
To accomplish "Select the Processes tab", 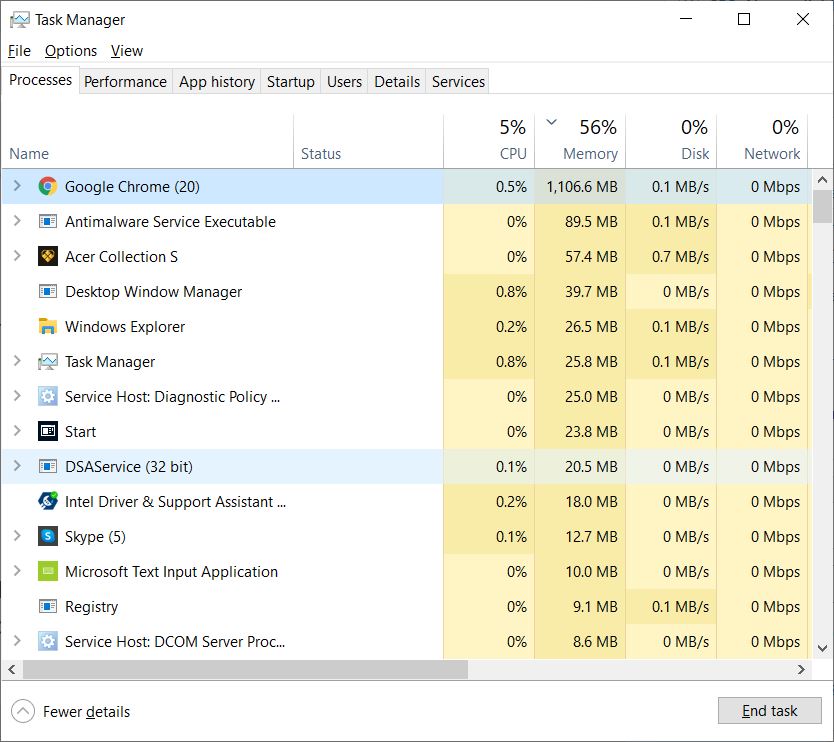I will 40,80.
